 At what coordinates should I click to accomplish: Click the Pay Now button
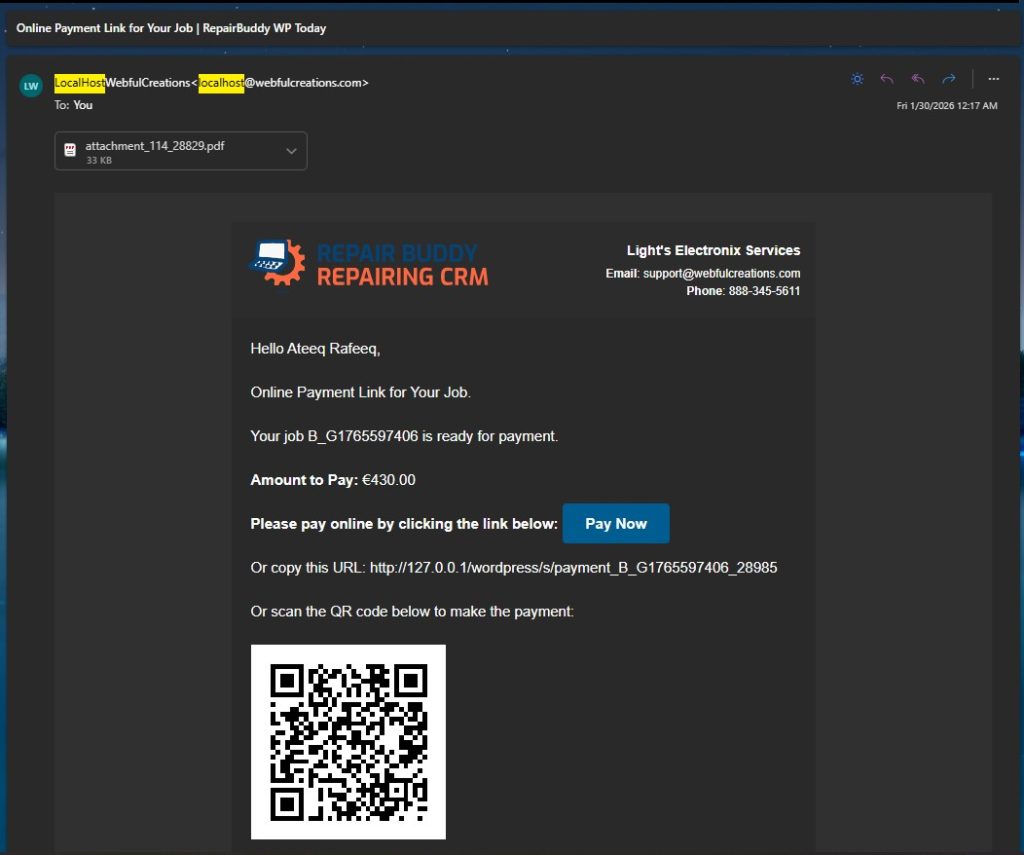point(616,523)
